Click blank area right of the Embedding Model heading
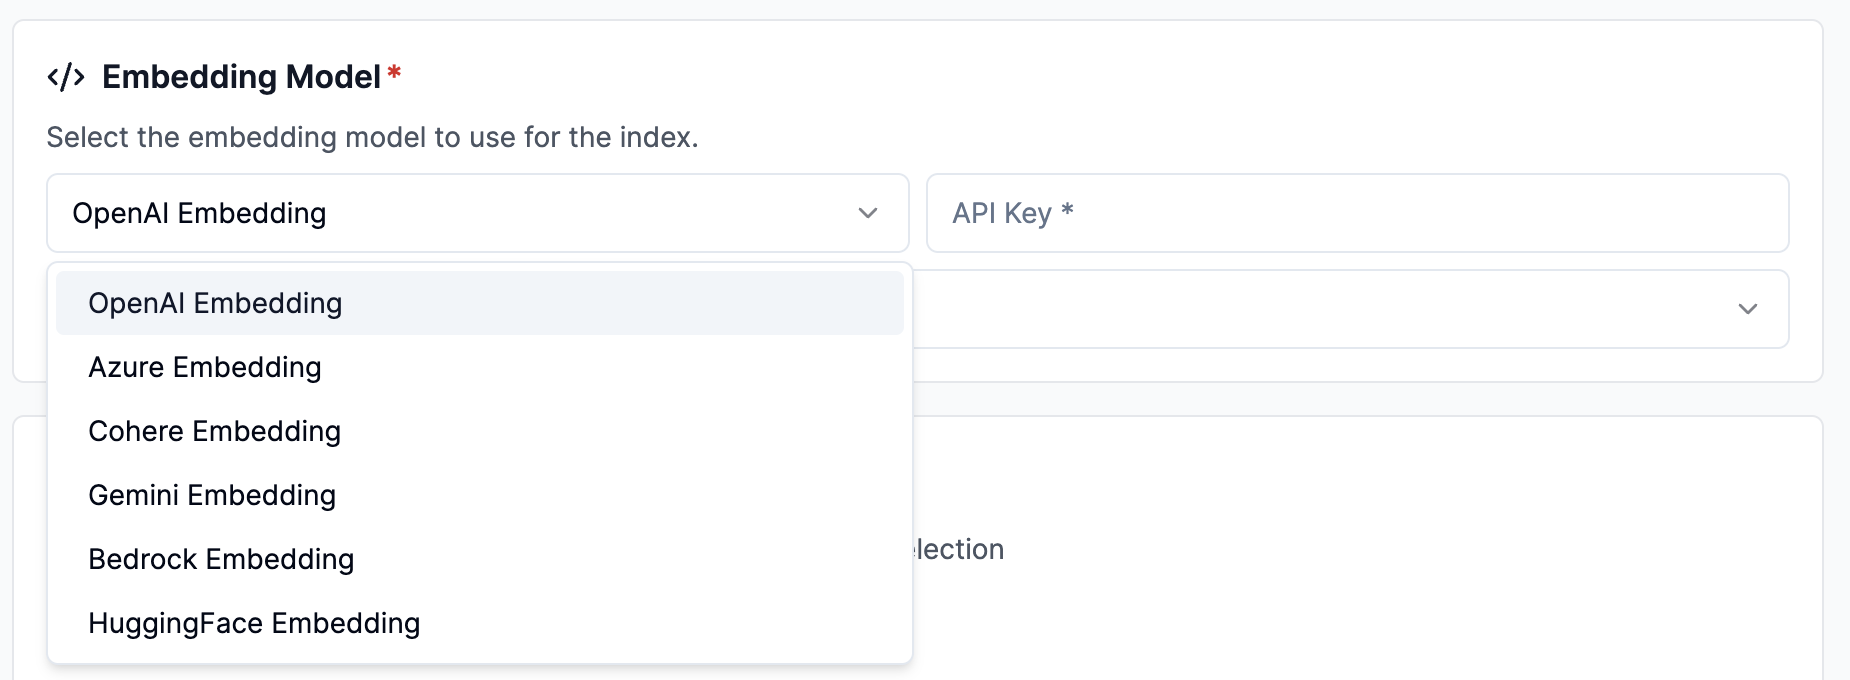 (1100, 77)
